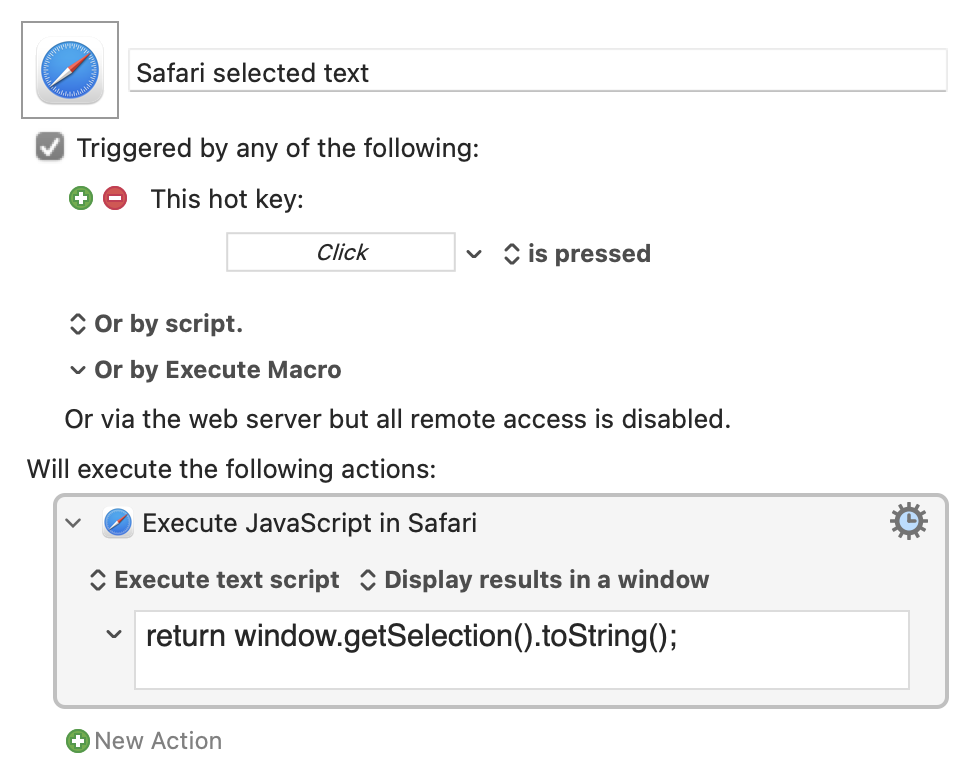Edit the macro name field
Viewport: 970px width, 774px height.
tap(538, 71)
